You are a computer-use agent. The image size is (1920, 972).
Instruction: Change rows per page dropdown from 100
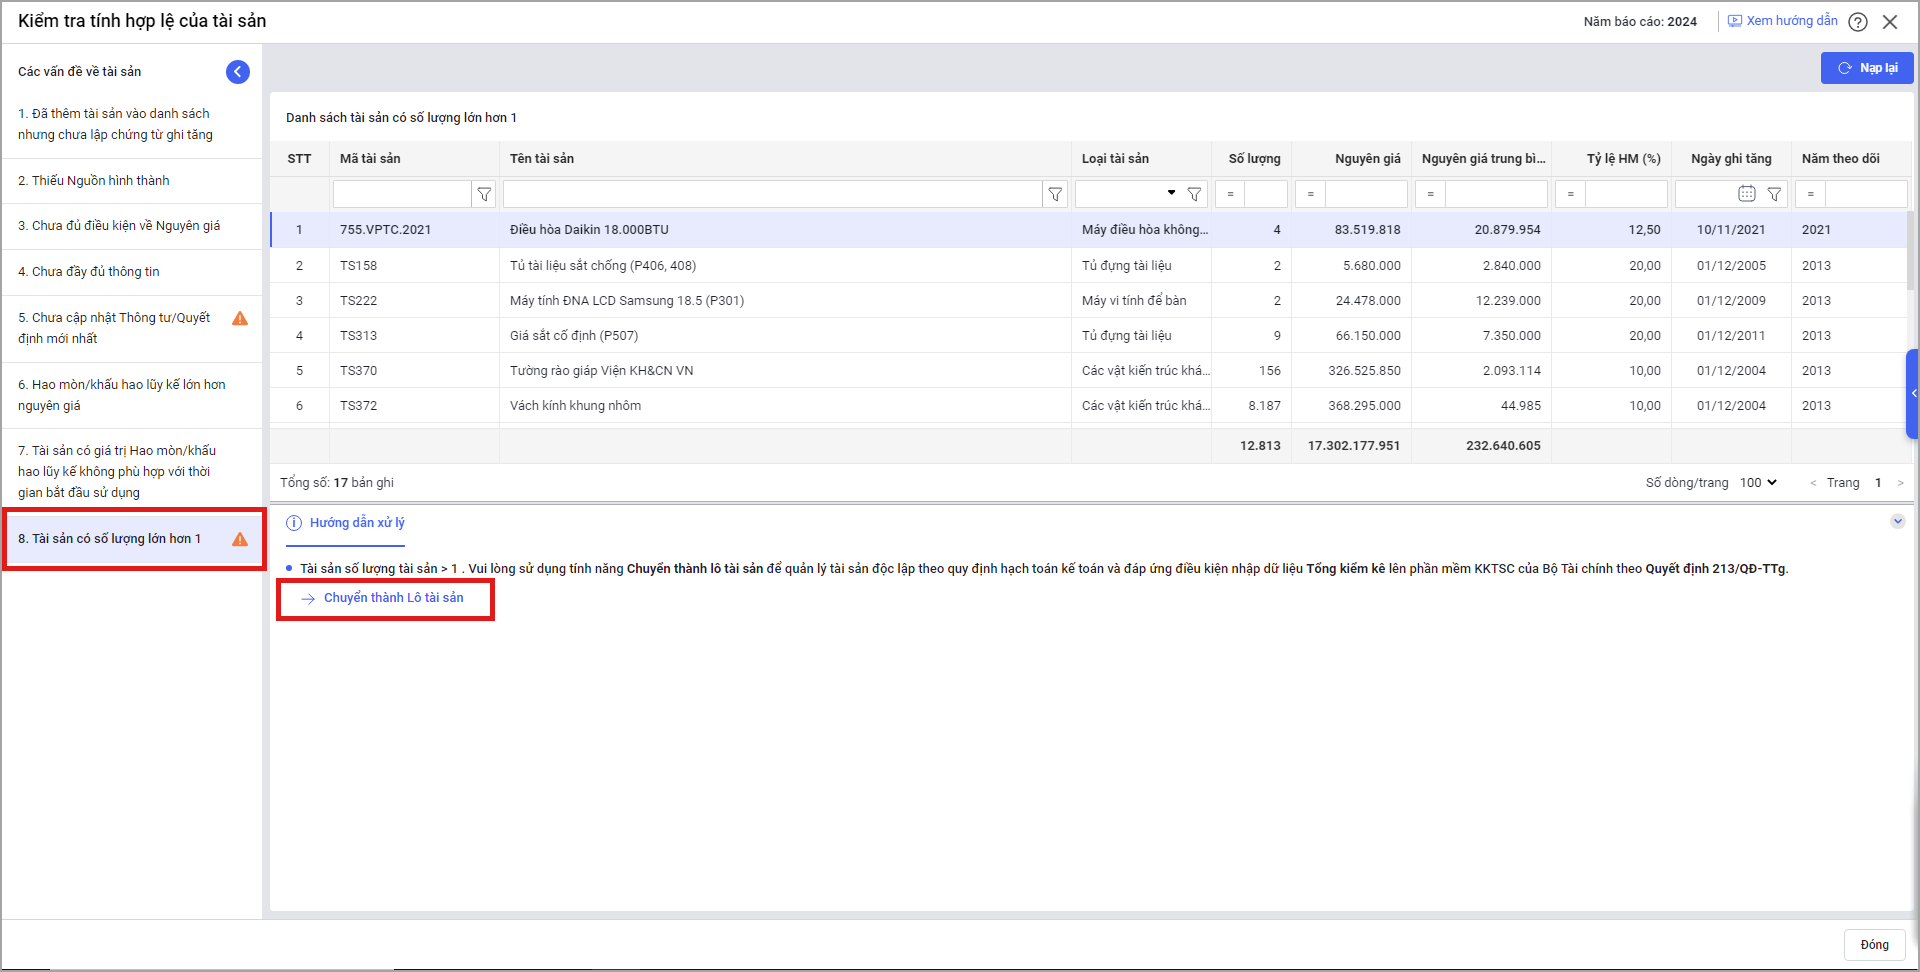pos(1758,482)
